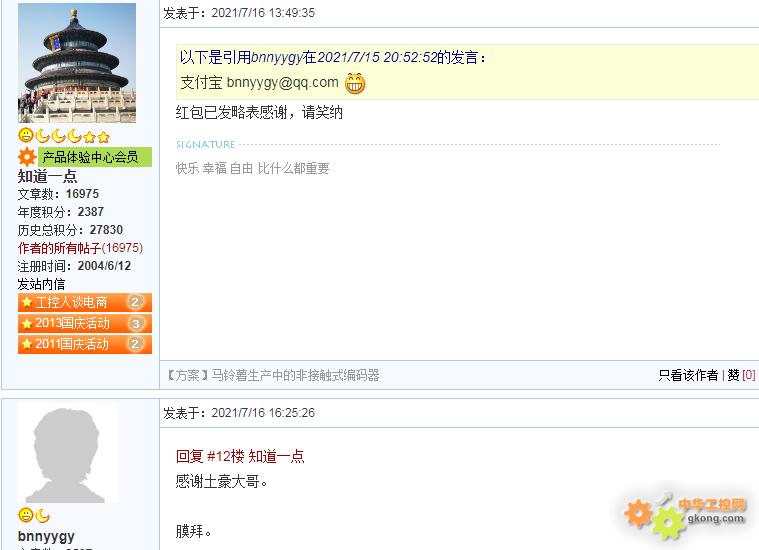Open the 2013国庆活动 badge

click(85, 323)
